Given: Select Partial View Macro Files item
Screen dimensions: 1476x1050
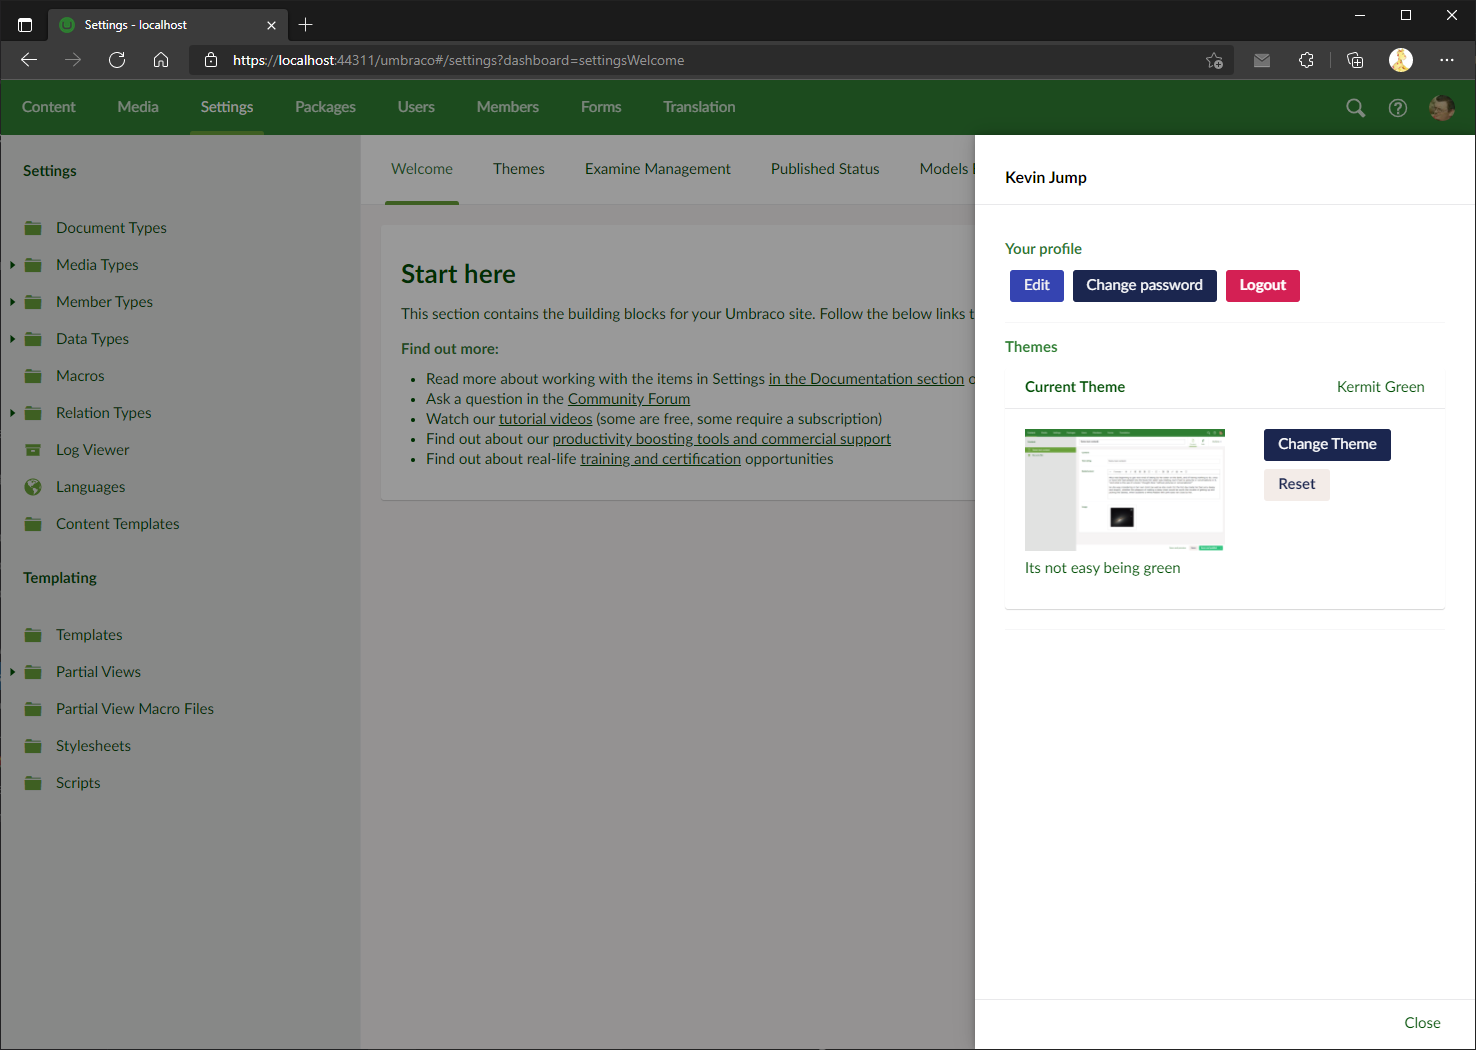Looking at the screenshot, I should tap(135, 709).
